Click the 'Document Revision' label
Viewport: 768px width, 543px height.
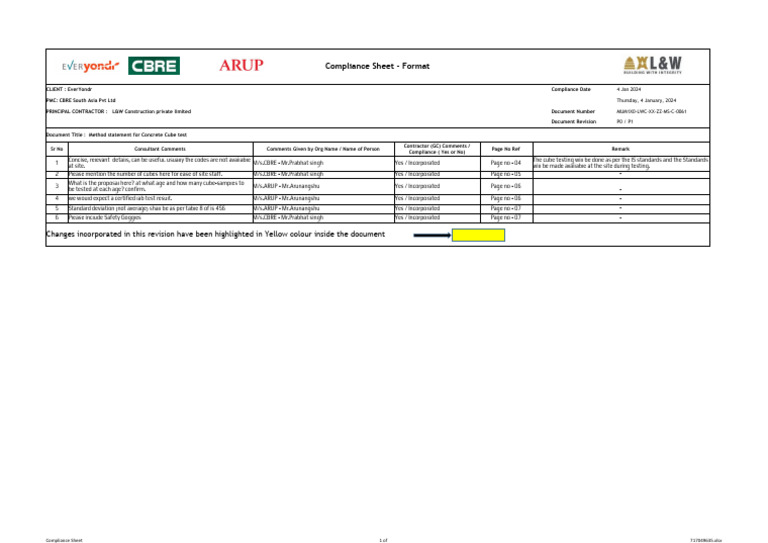(x=574, y=121)
